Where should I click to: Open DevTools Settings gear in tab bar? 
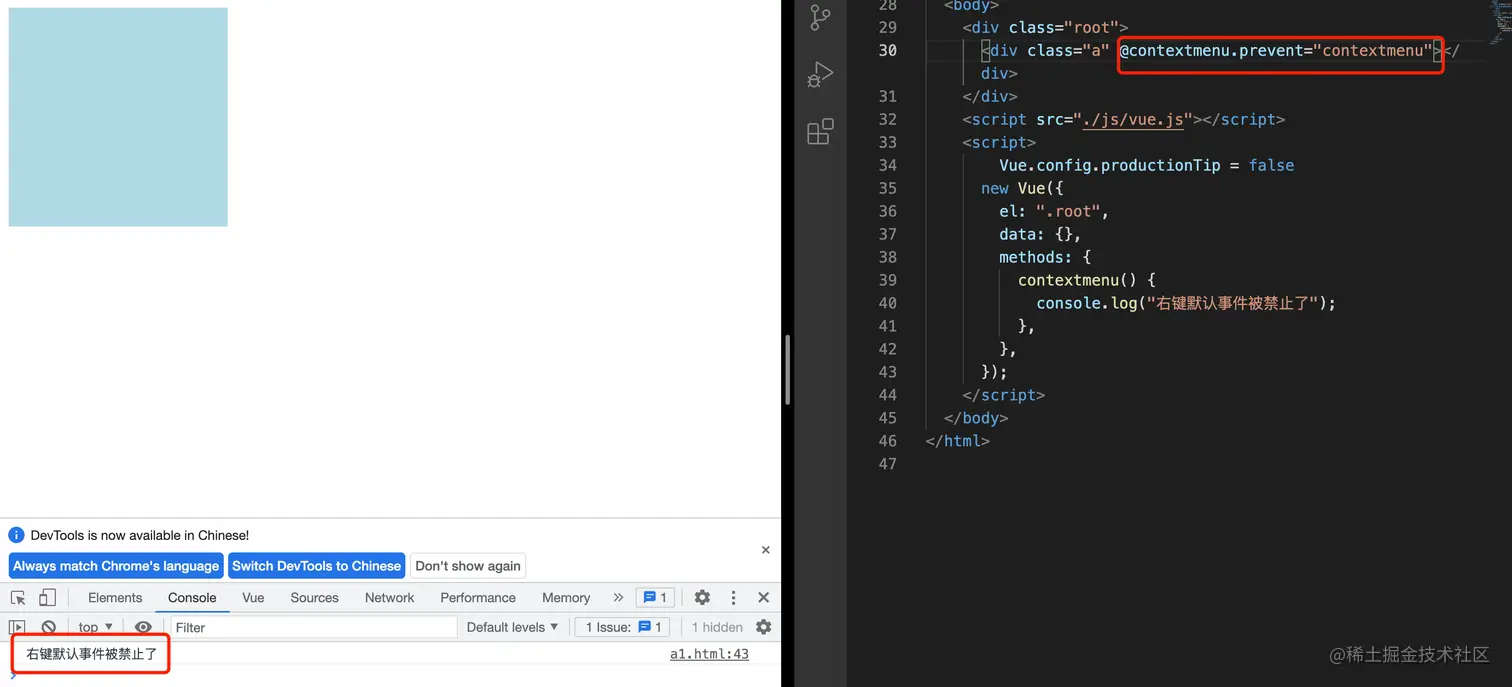point(702,597)
